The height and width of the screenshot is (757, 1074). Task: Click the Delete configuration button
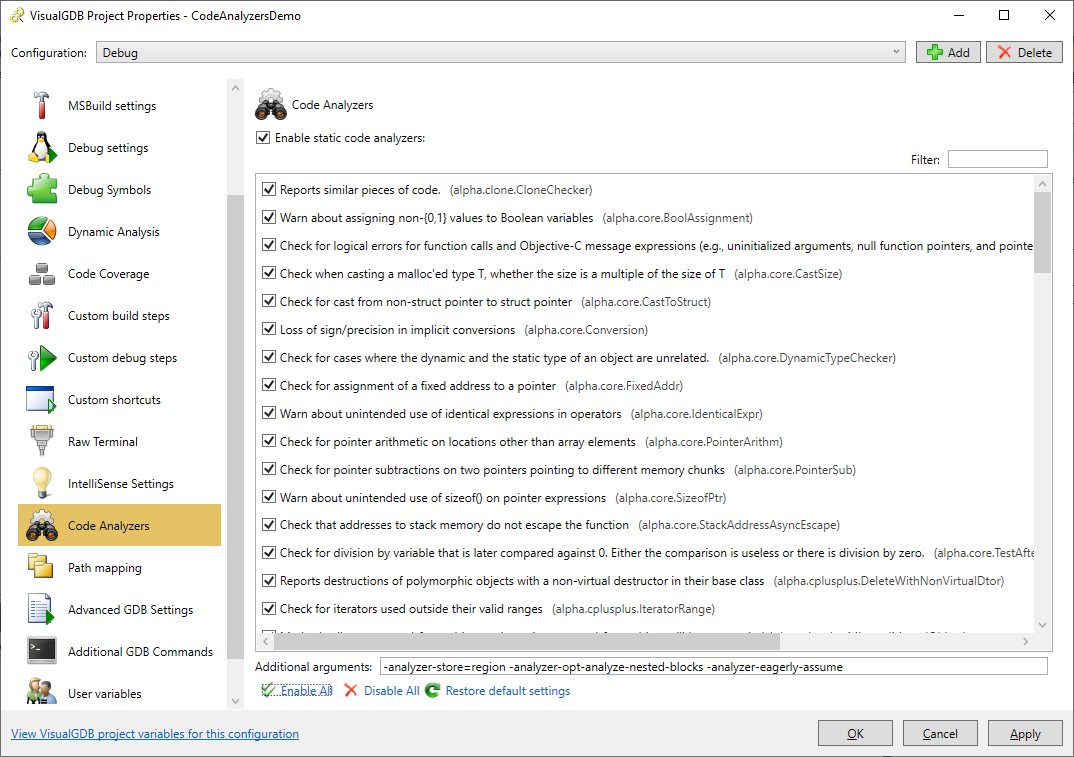(x=1024, y=52)
